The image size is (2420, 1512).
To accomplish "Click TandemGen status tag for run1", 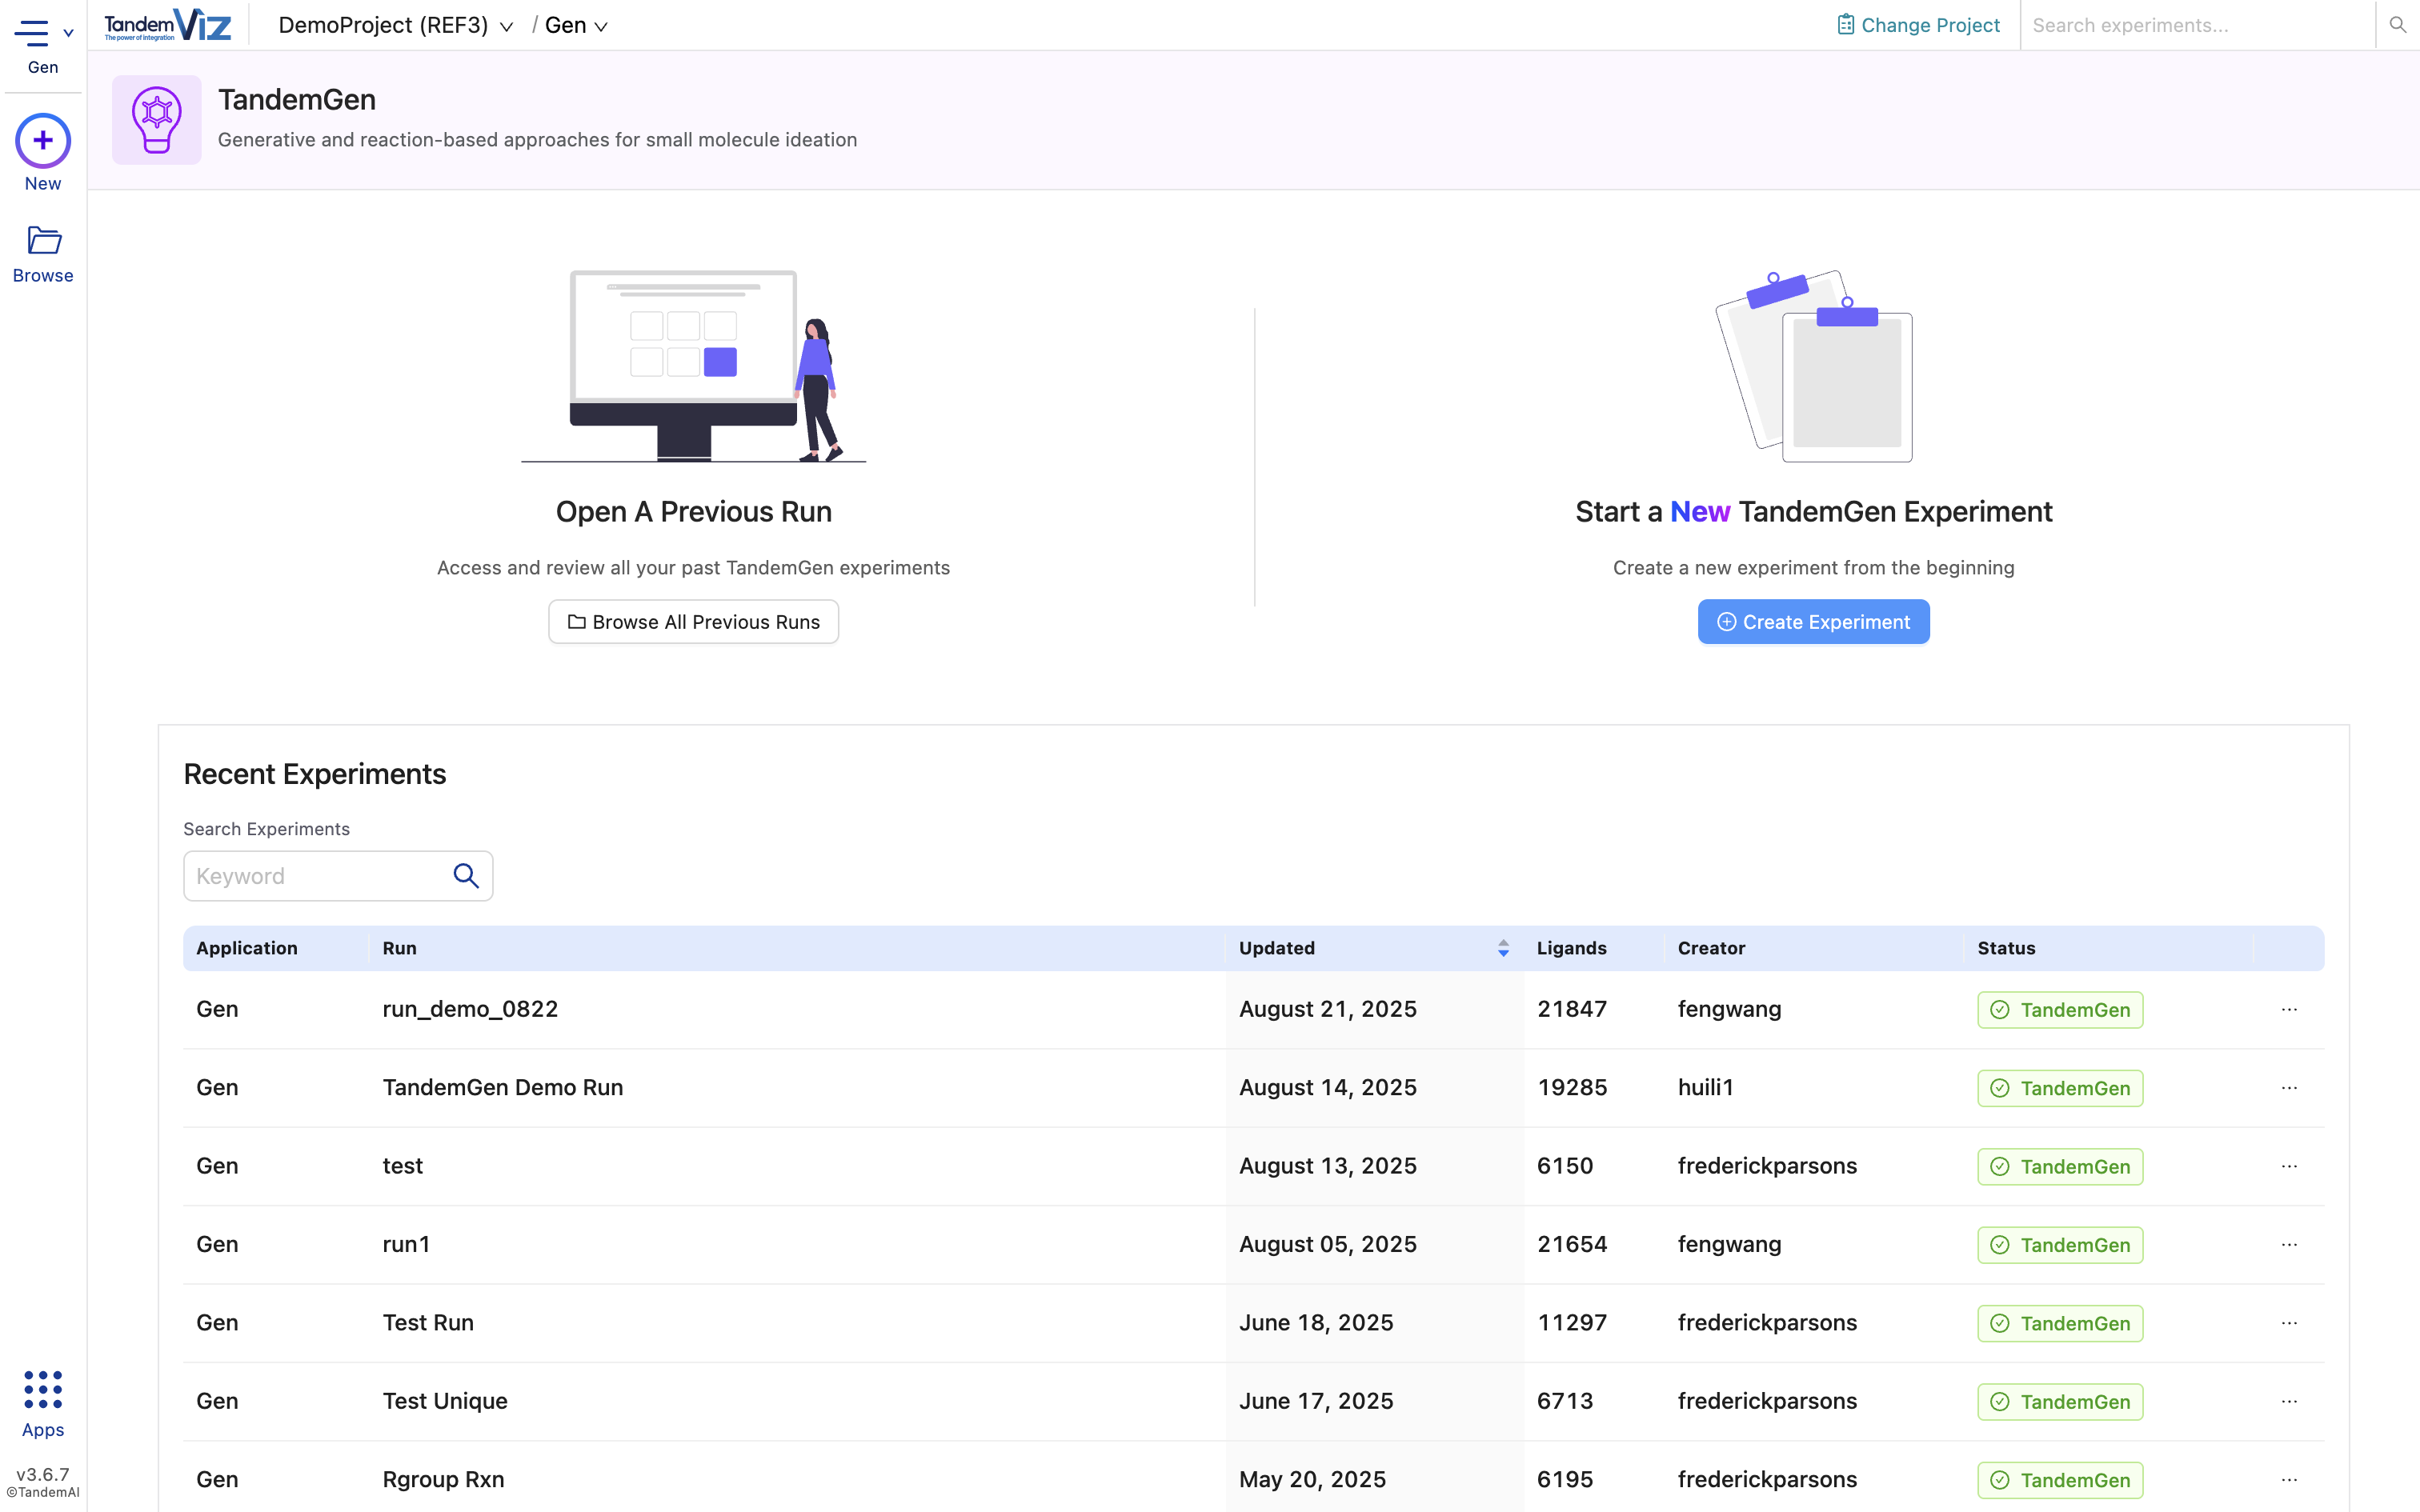I will pos(2060,1245).
